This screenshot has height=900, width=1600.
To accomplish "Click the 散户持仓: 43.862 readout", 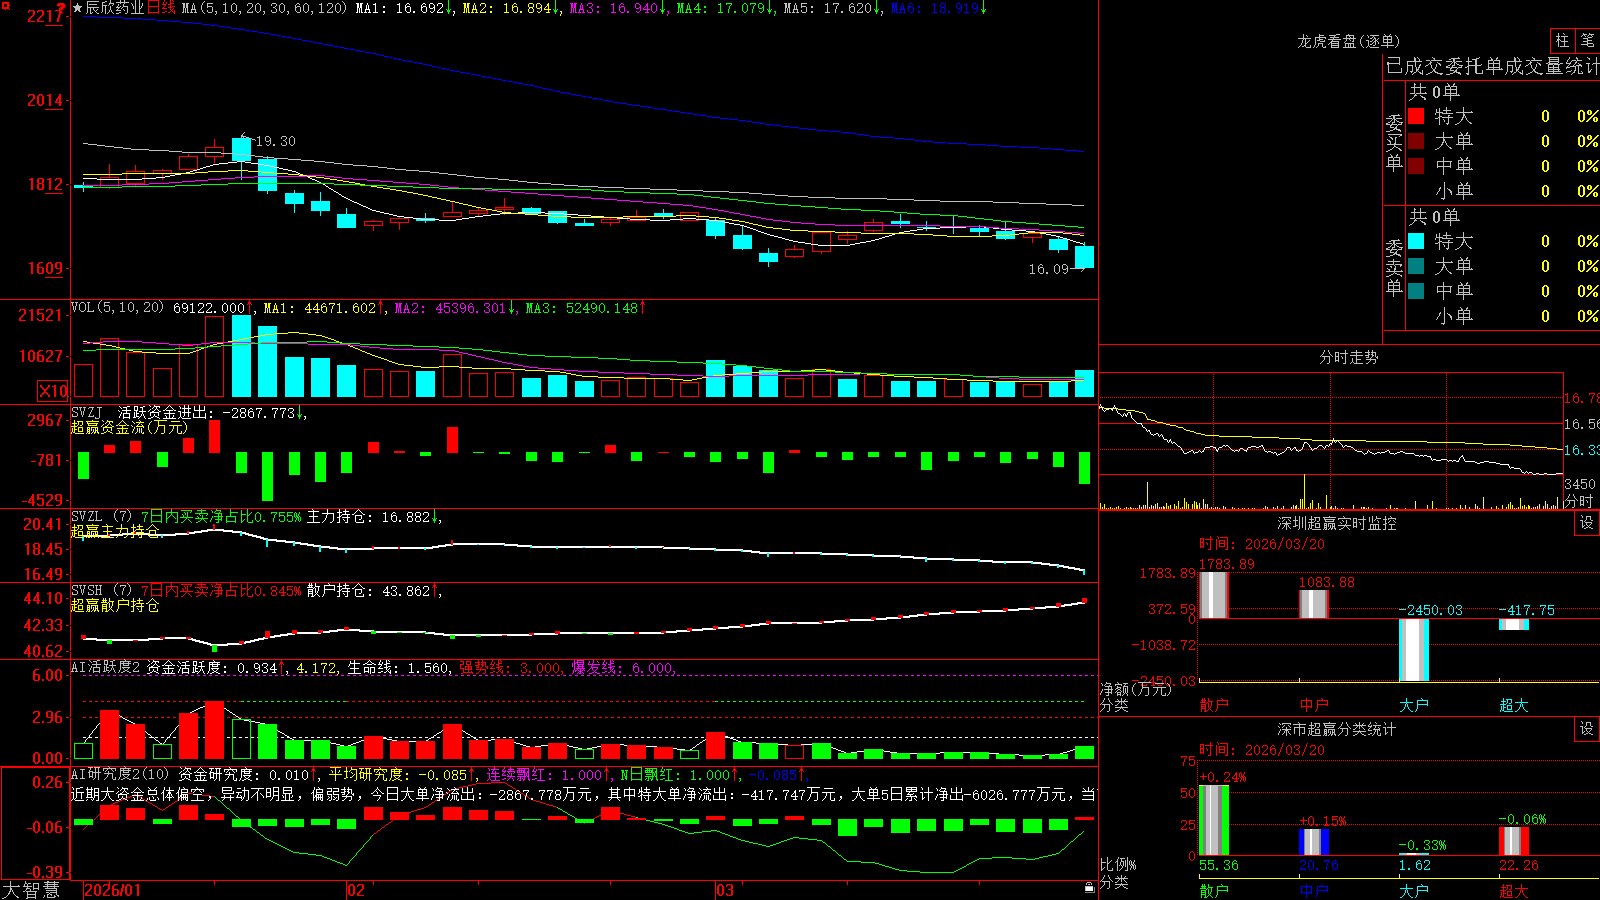I will pos(371,591).
